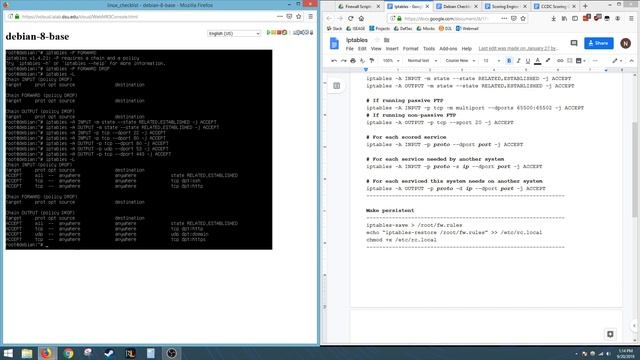Open the View menu in Google Docs
The width and height of the screenshot is (640, 360).
point(376,49)
